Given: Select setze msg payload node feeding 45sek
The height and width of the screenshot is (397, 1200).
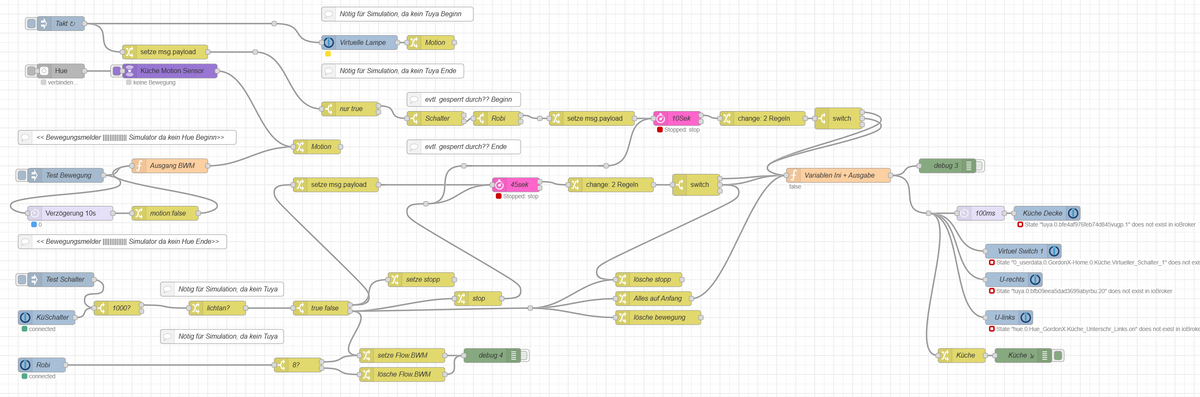Looking at the screenshot, I should pyautogui.click(x=335, y=184).
